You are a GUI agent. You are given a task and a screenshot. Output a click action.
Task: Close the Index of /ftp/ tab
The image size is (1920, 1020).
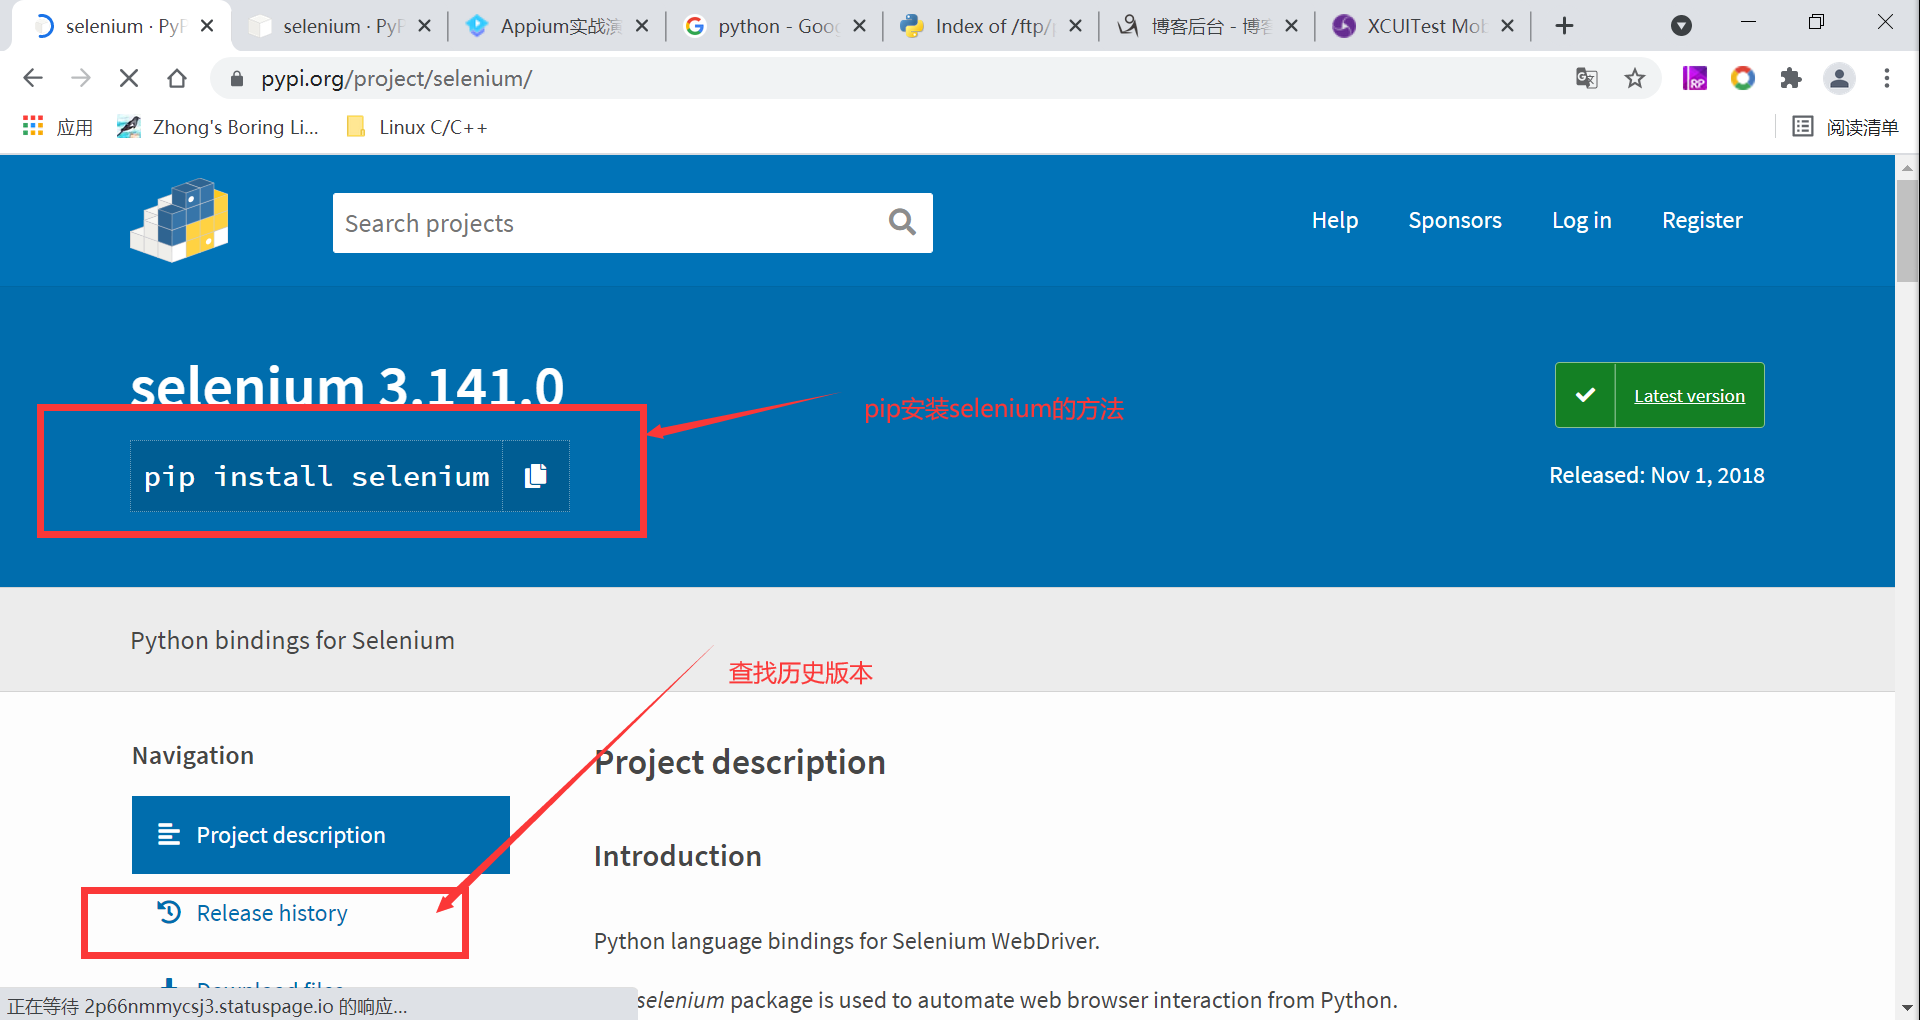pyautogui.click(x=1075, y=26)
